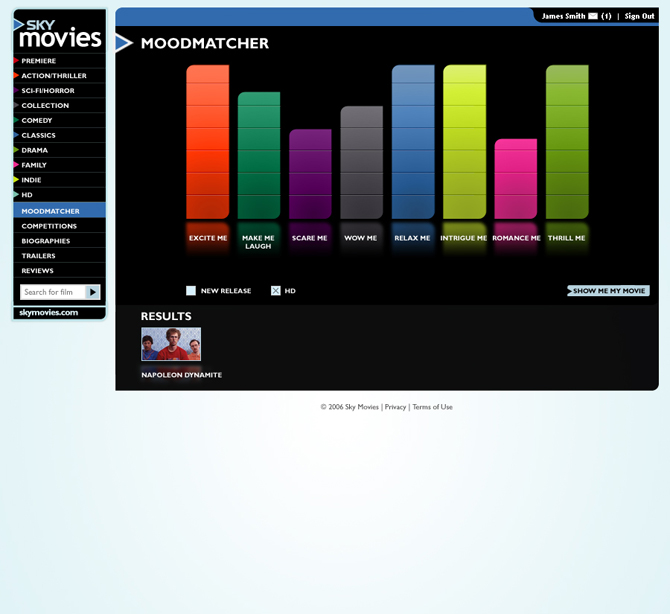Click the yellow arrow beside Indie
Image resolution: width=670 pixels, height=614 pixels.
click(x=17, y=180)
